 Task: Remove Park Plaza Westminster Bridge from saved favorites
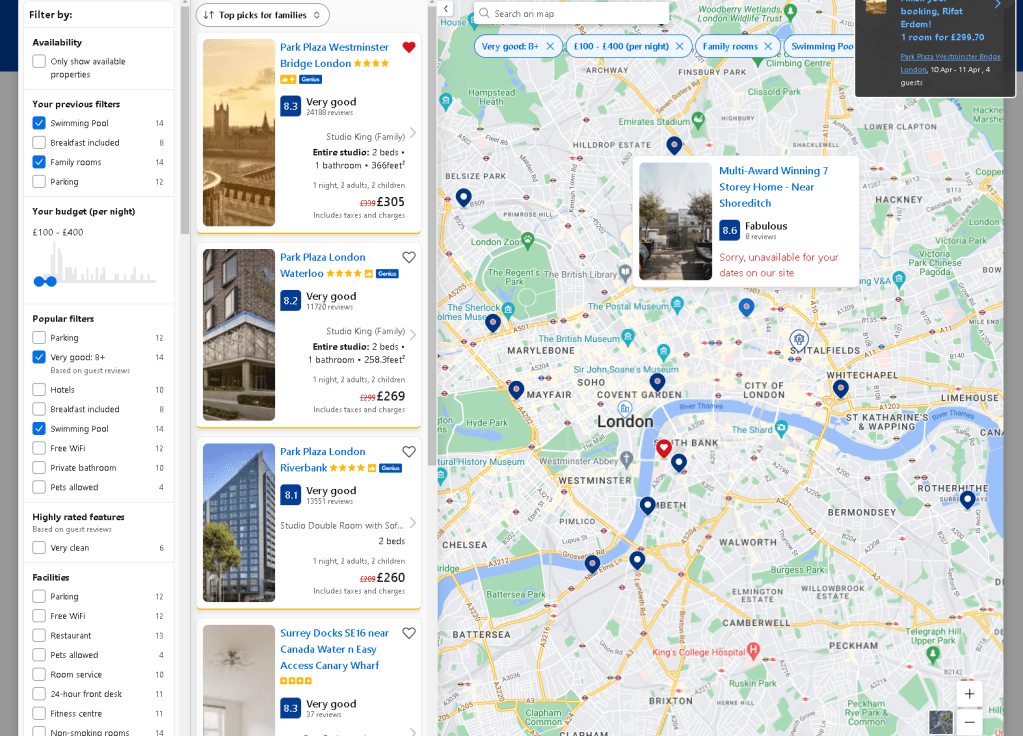(408, 47)
